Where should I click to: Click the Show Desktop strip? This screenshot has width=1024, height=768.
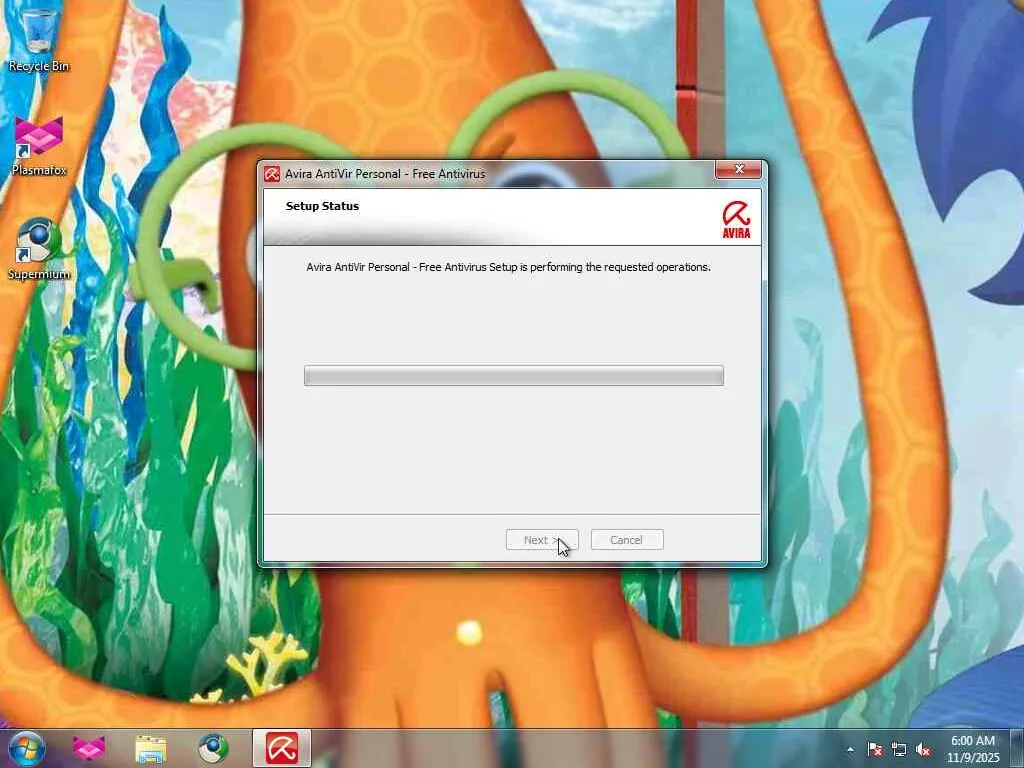point(1017,748)
